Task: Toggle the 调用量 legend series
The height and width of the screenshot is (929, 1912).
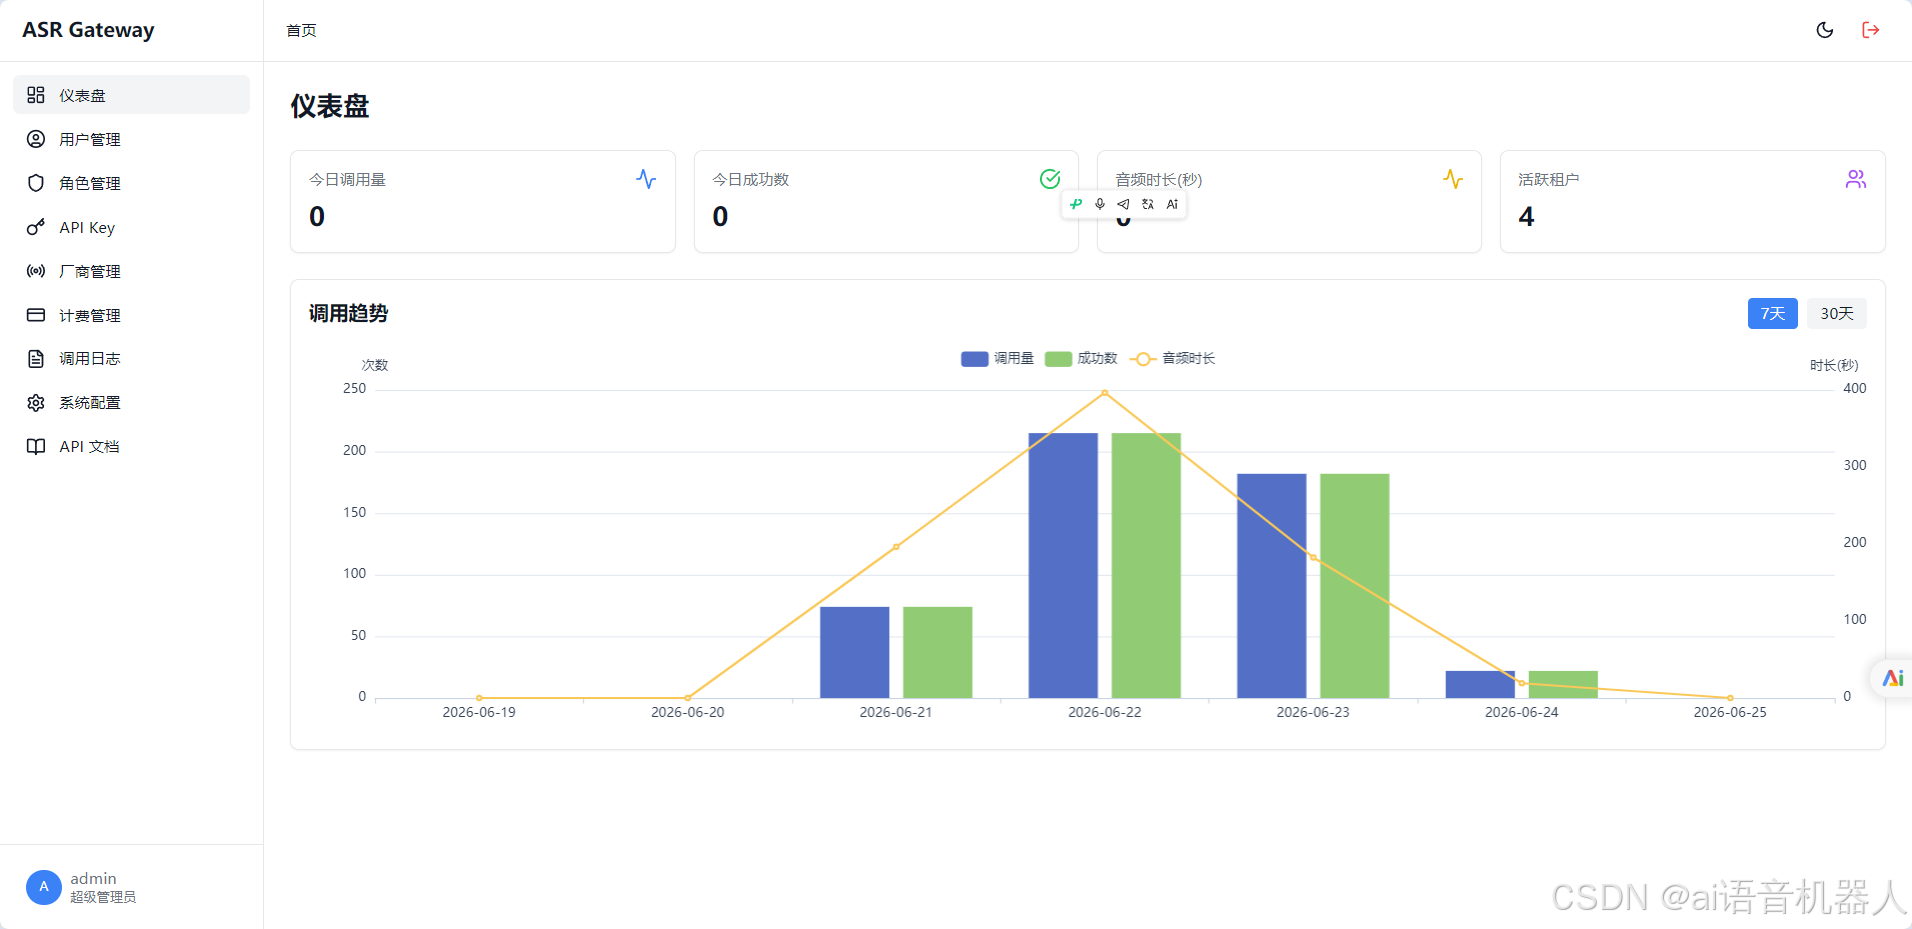Action: point(997,358)
